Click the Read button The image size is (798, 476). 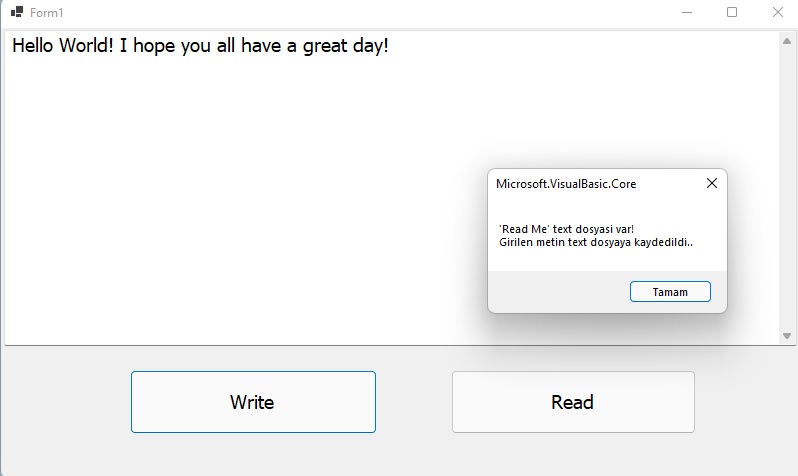click(573, 402)
